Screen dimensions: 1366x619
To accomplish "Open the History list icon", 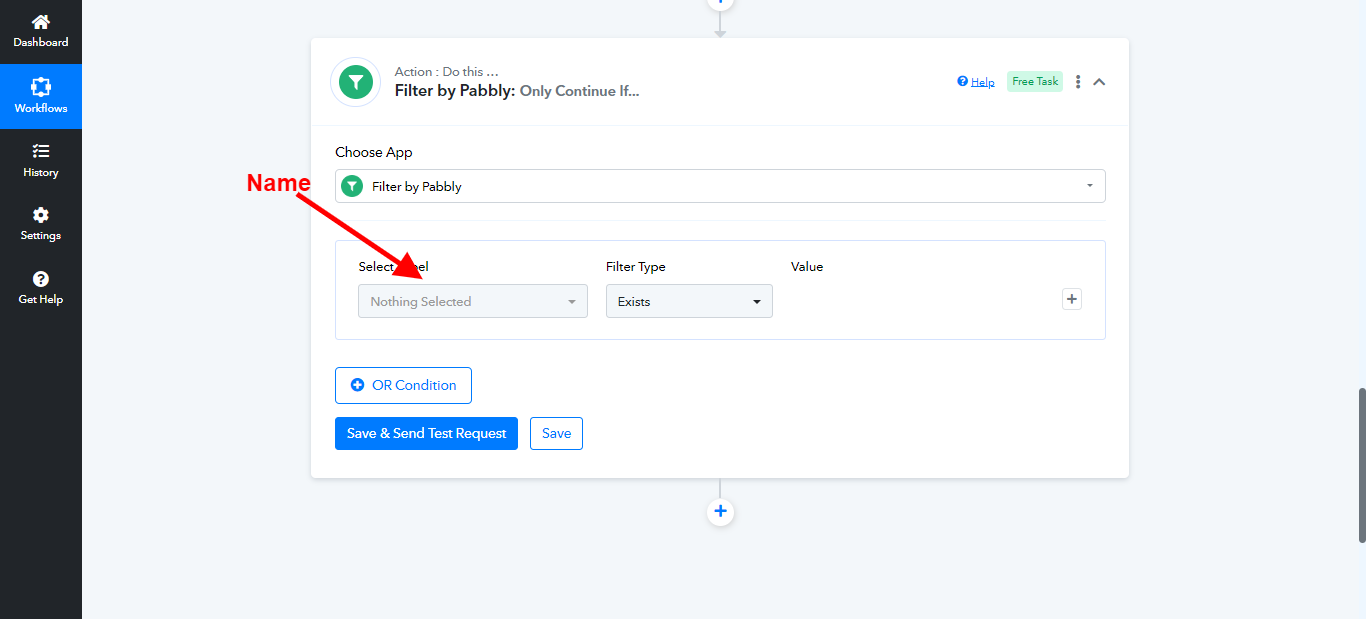I will point(41,151).
